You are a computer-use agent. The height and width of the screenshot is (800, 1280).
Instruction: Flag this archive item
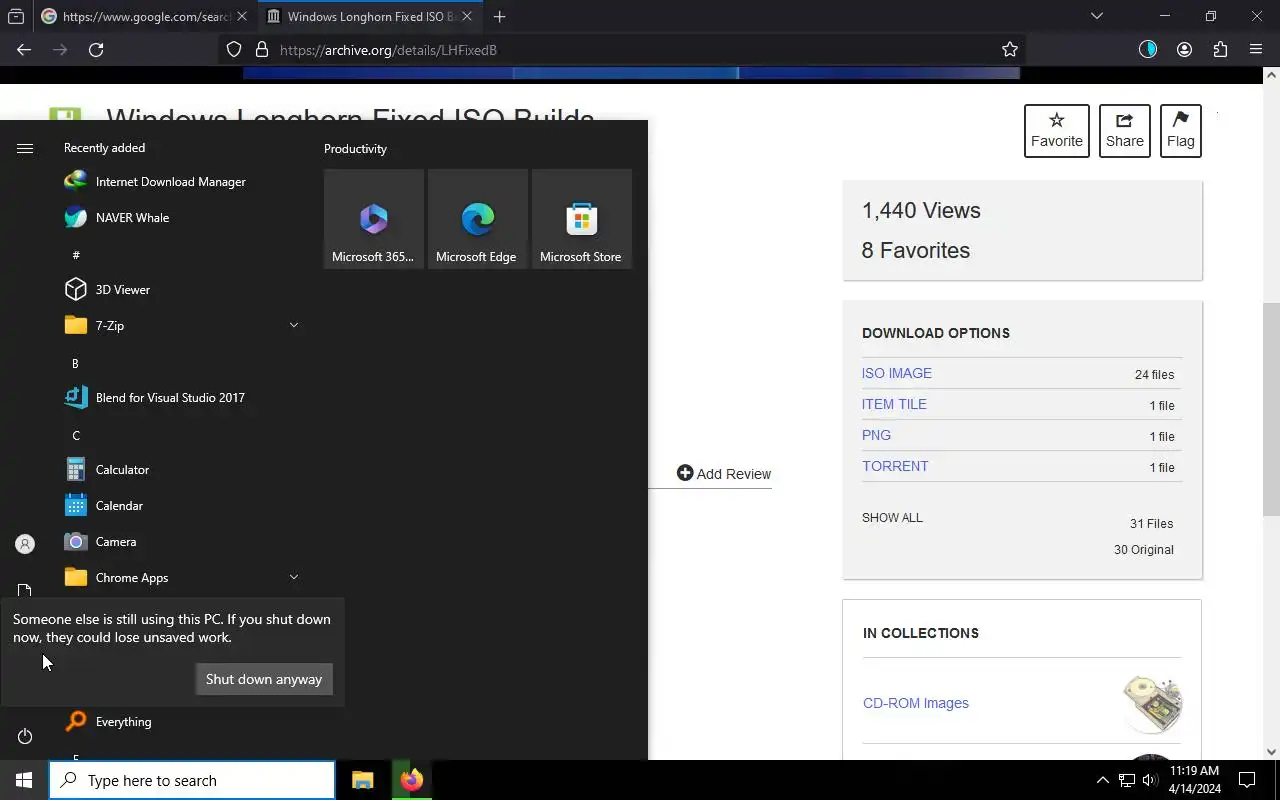1181,131
